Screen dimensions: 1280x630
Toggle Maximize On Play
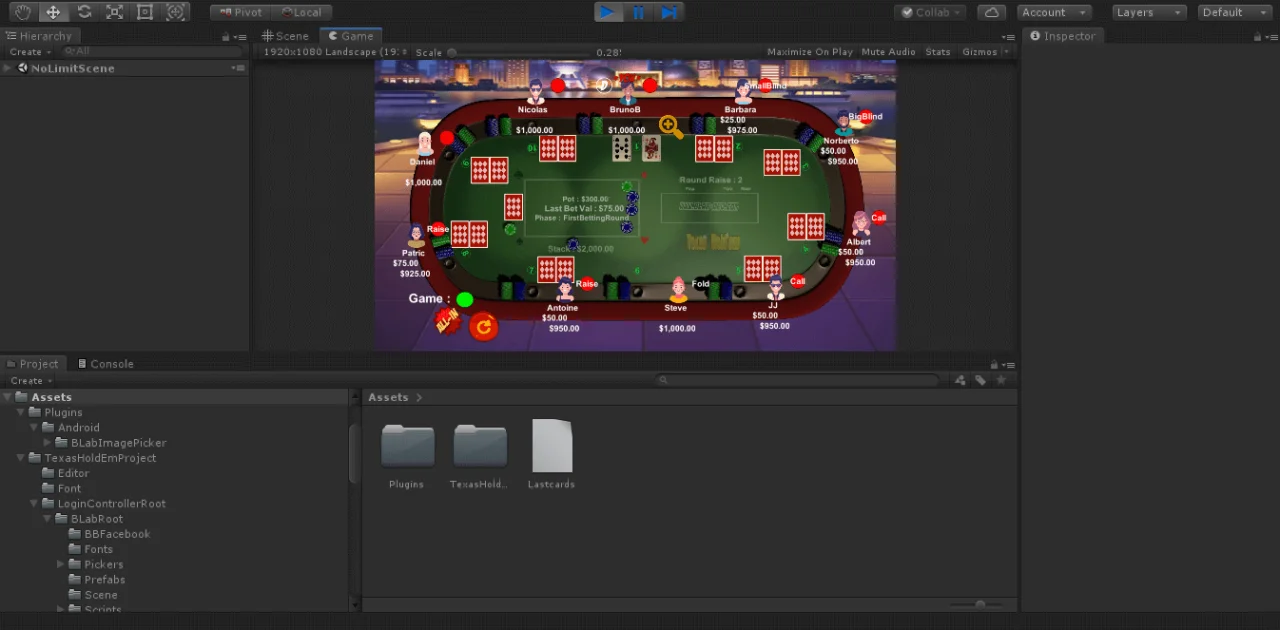[809, 52]
